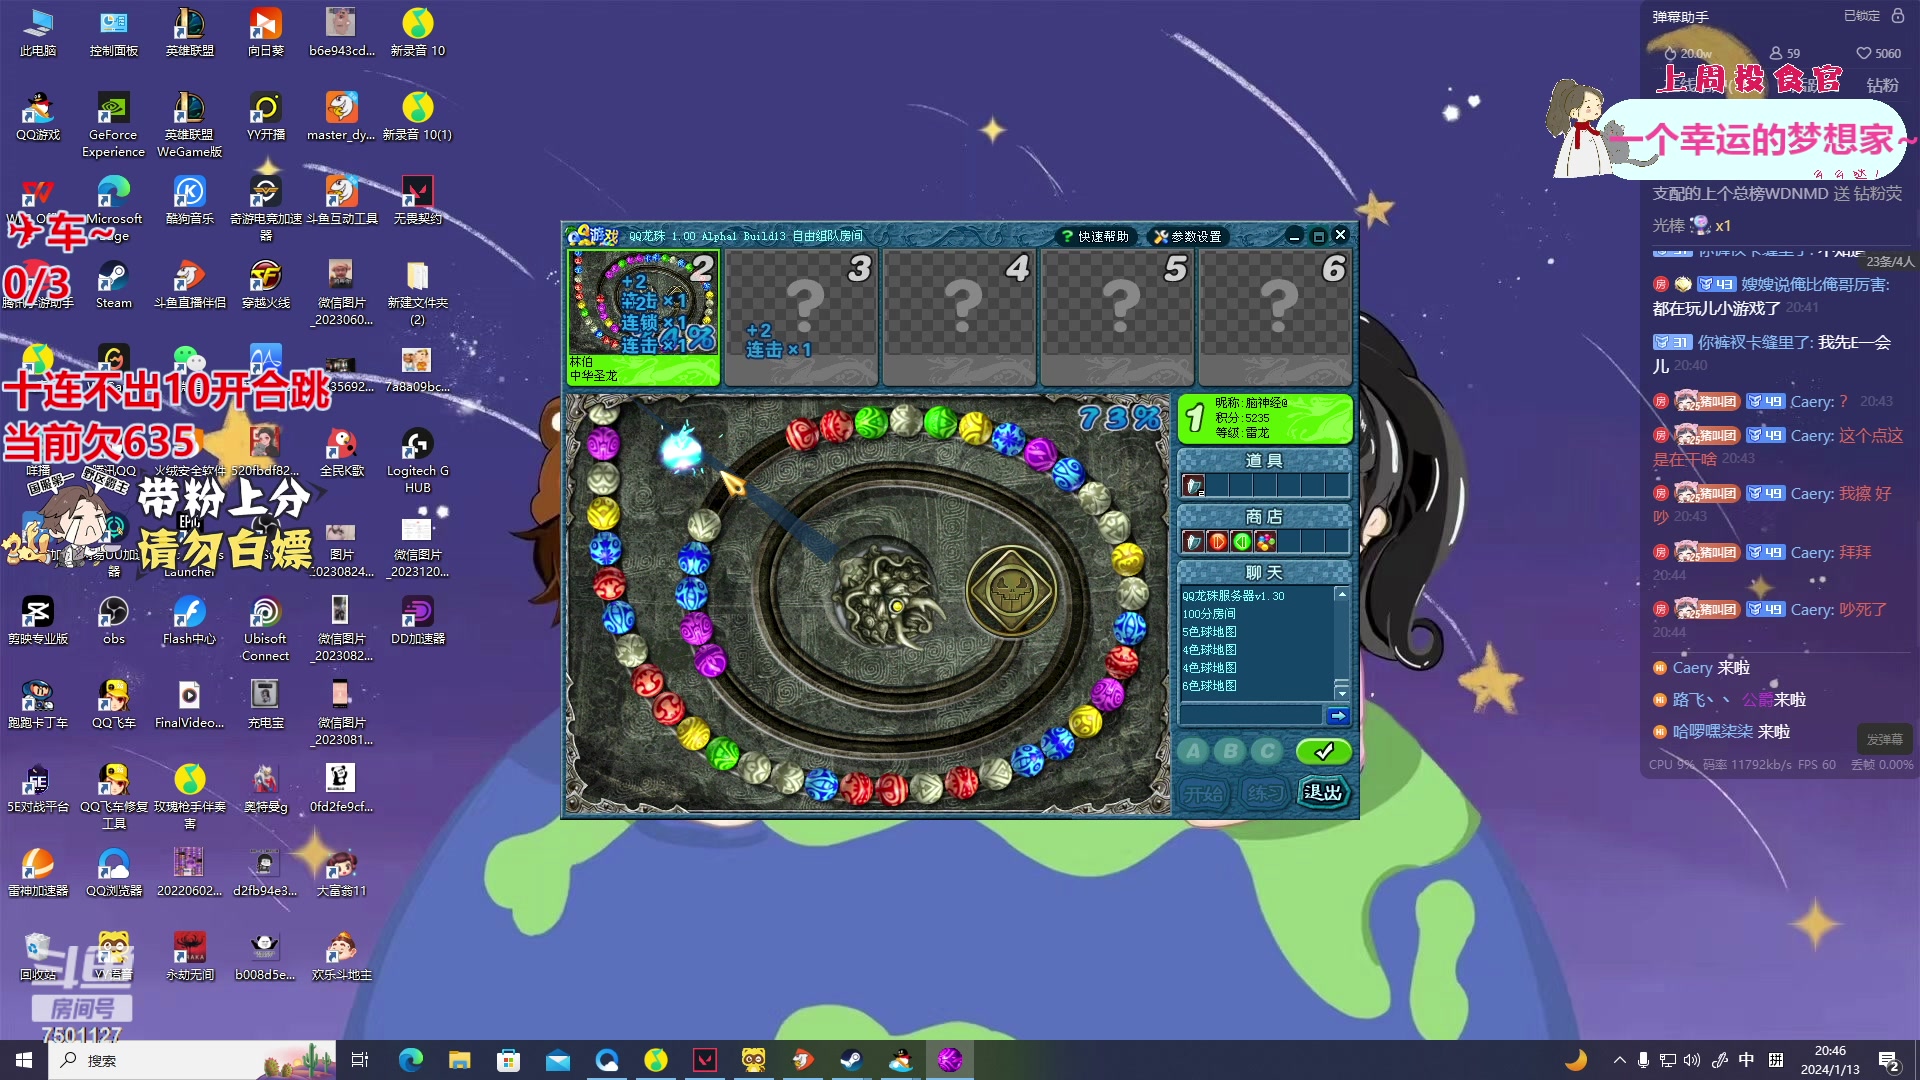Select empty player slot 3
This screenshot has height=1080, width=1920.
click(x=801, y=317)
